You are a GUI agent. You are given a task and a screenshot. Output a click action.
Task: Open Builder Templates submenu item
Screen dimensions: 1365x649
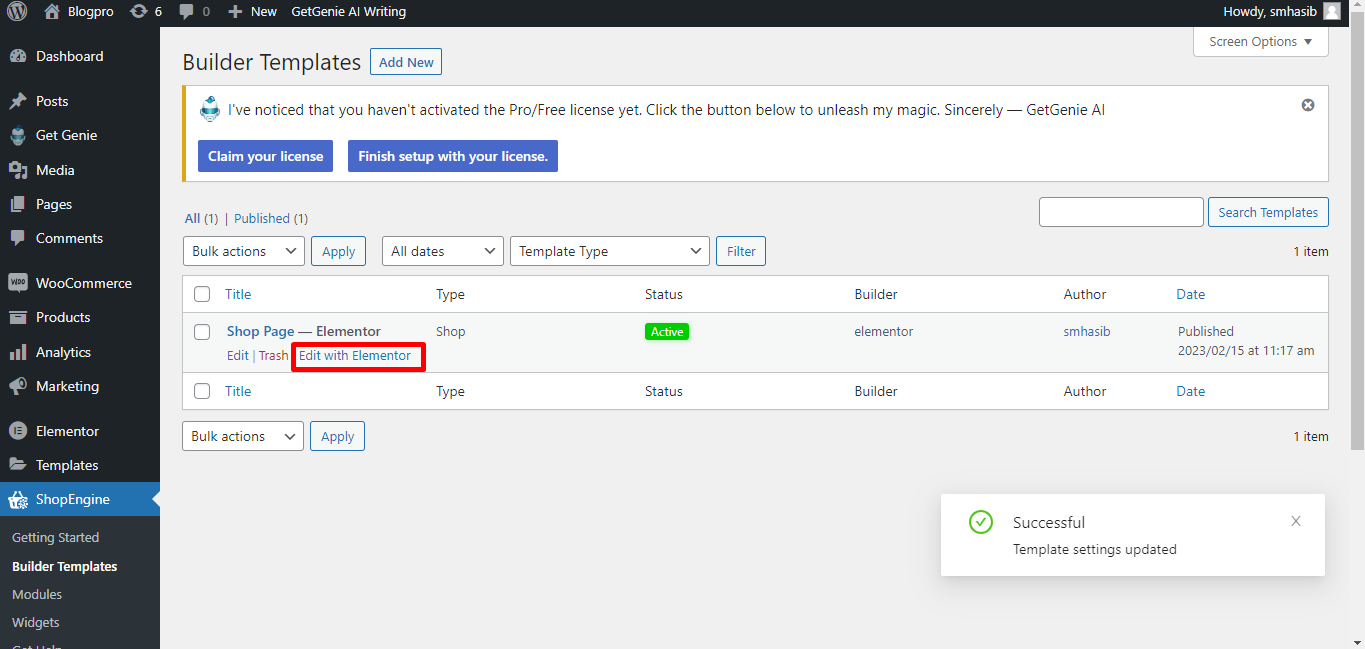65,566
